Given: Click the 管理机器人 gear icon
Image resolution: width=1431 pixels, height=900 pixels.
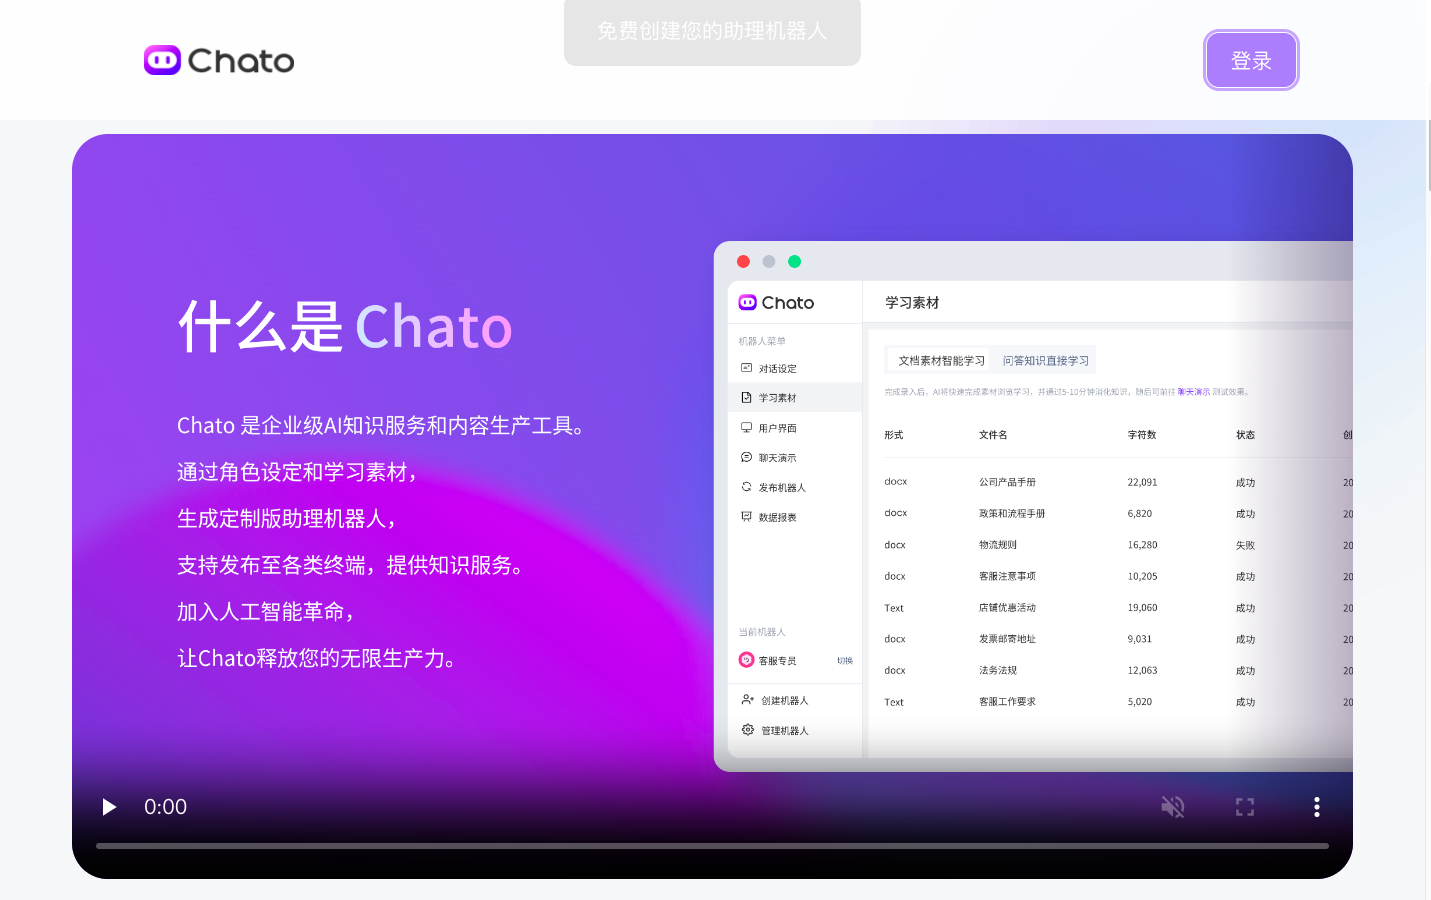Looking at the screenshot, I should [747, 730].
